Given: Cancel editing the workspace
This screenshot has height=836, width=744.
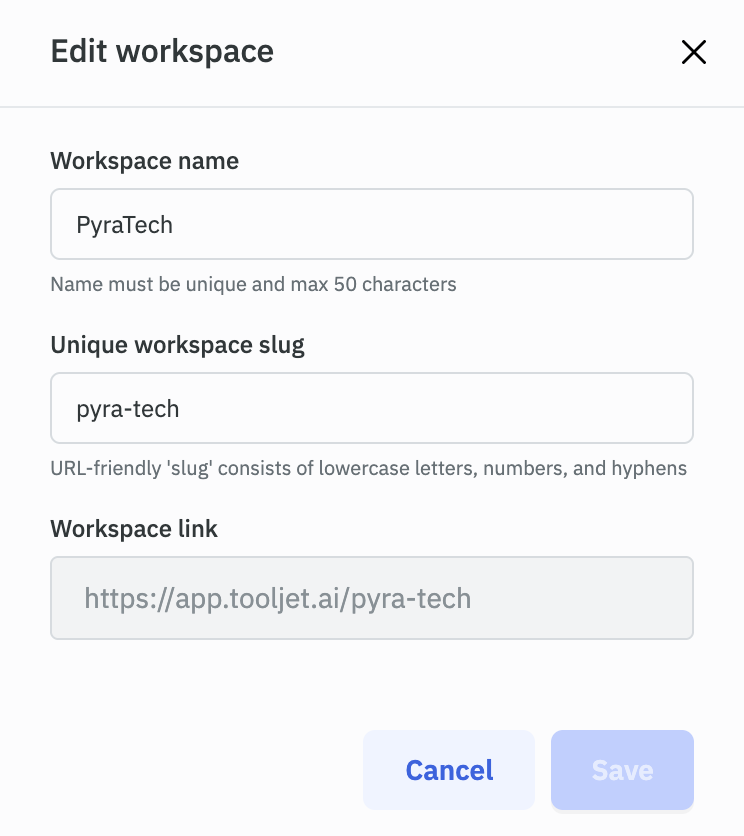Looking at the screenshot, I should (448, 770).
